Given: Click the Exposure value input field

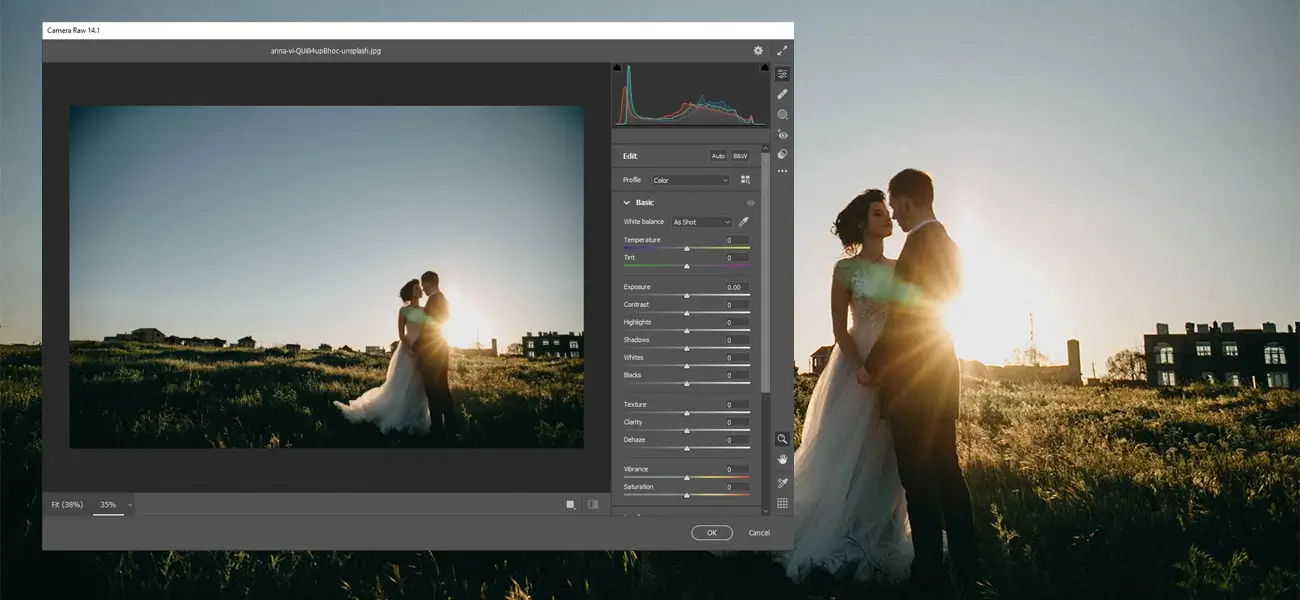Looking at the screenshot, I should pos(737,287).
